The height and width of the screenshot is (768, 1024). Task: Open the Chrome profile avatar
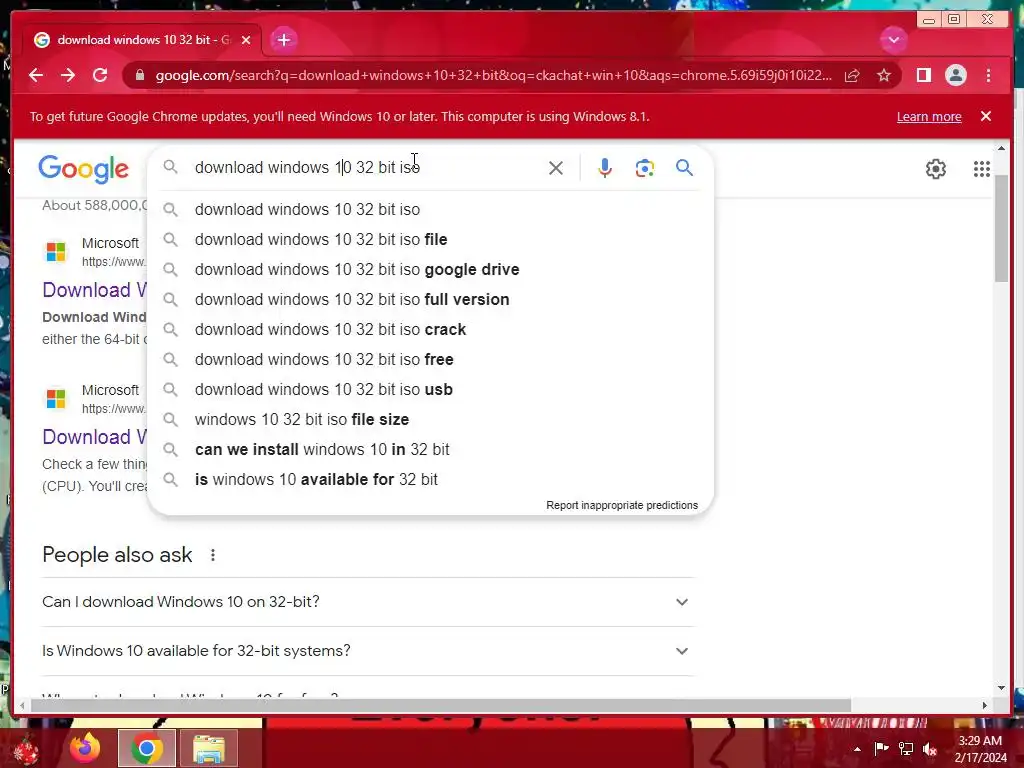pyautogui.click(x=955, y=75)
